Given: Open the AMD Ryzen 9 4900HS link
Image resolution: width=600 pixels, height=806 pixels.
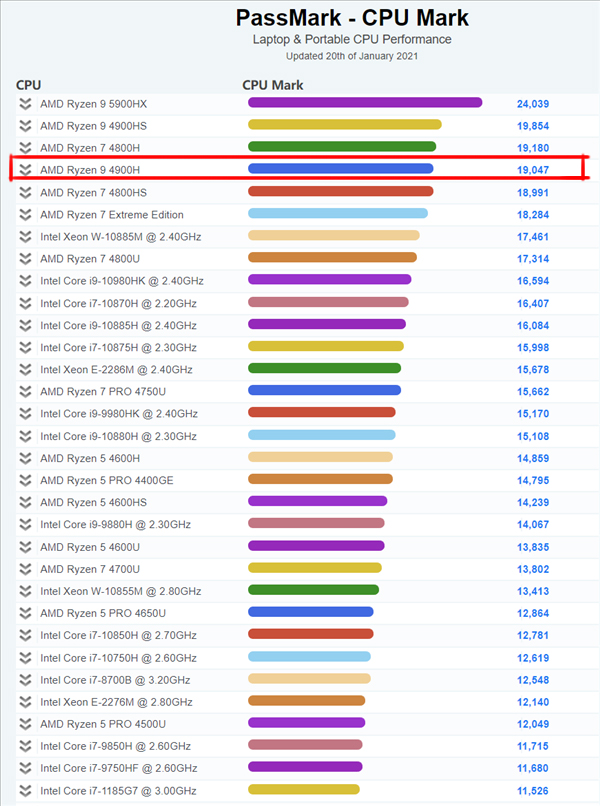Looking at the screenshot, I should pyautogui.click(x=94, y=126).
